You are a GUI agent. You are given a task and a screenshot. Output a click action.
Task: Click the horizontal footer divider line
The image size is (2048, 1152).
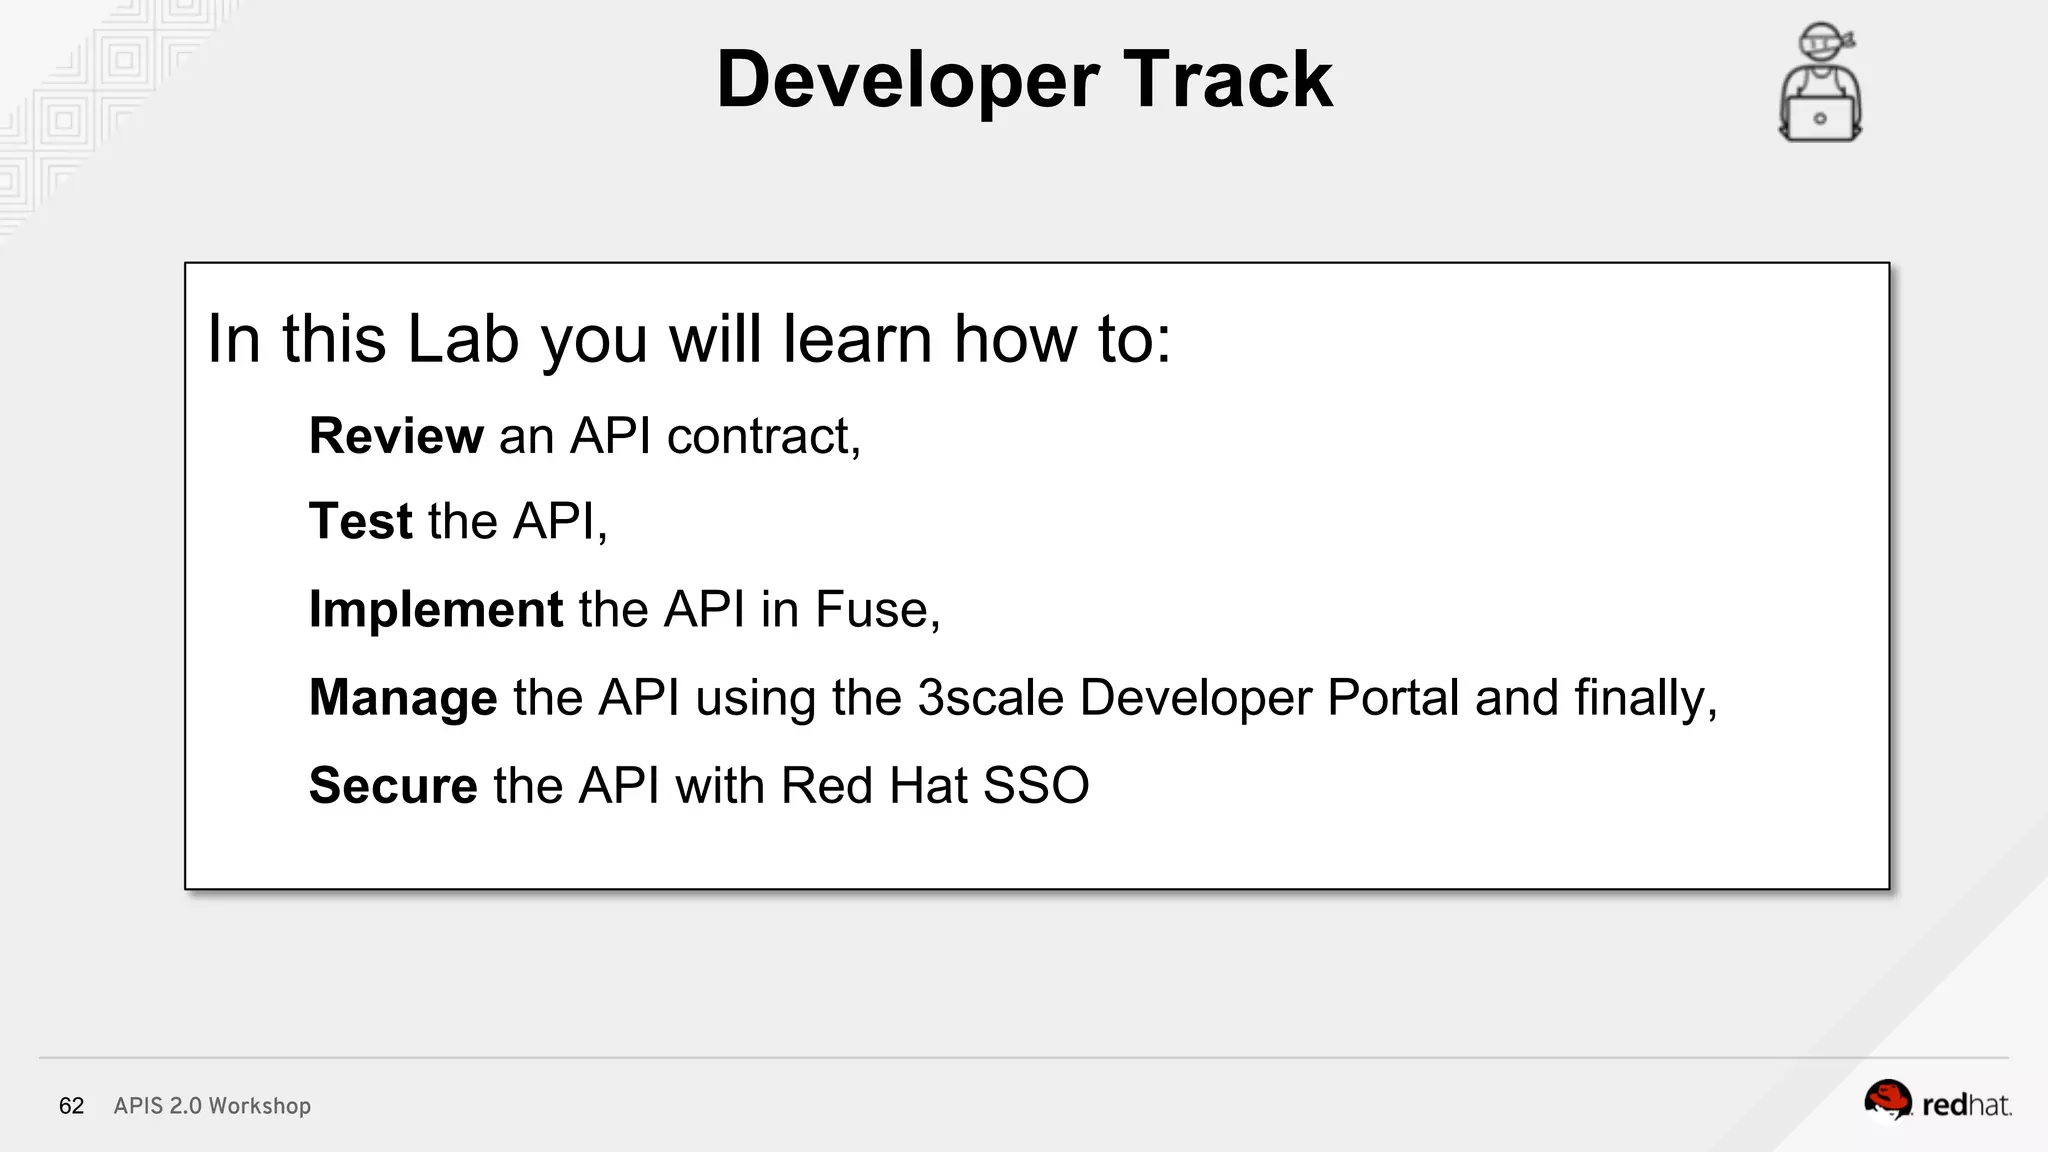coord(1024,1058)
